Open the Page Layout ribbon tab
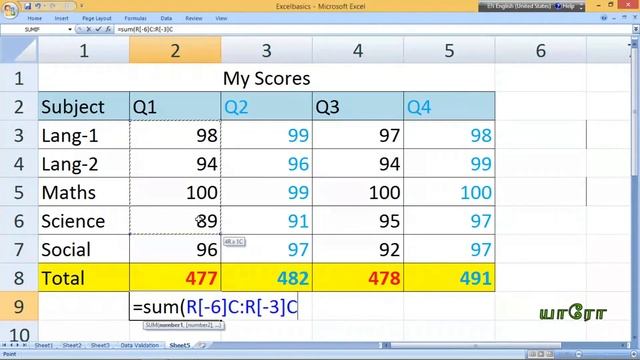640x360 pixels. [97, 18]
